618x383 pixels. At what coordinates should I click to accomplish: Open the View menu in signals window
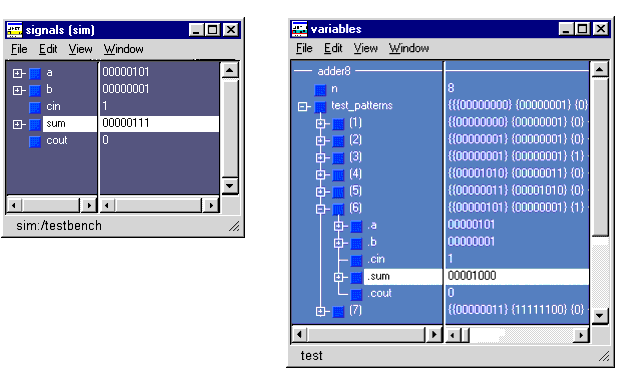[80, 49]
